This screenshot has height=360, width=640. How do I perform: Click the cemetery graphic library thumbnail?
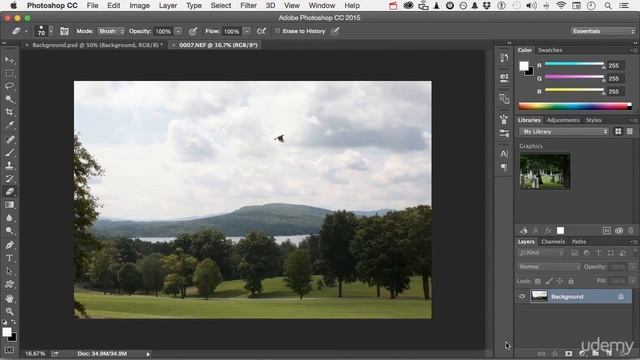[x=544, y=171]
